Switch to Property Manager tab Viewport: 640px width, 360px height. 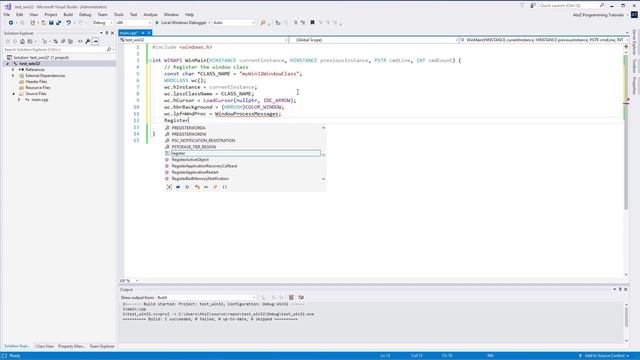tap(71, 346)
